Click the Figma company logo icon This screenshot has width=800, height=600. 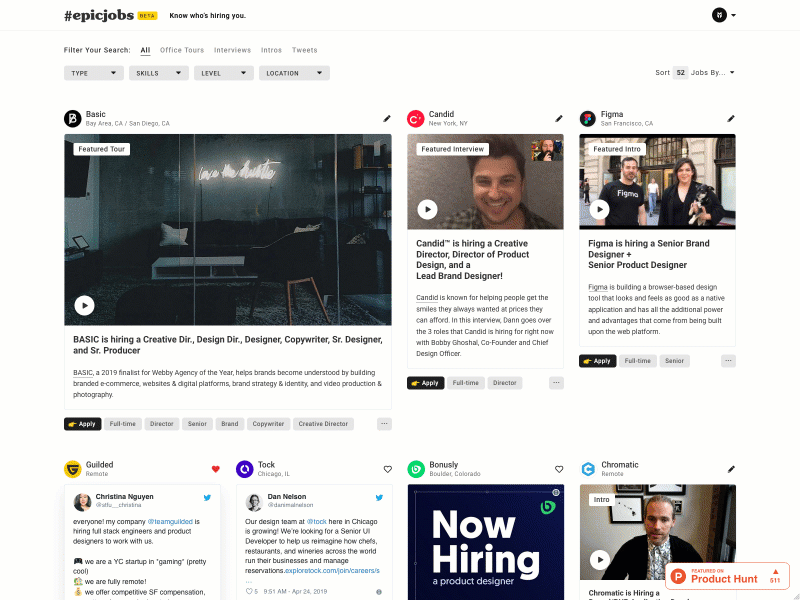(x=587, y=118)
